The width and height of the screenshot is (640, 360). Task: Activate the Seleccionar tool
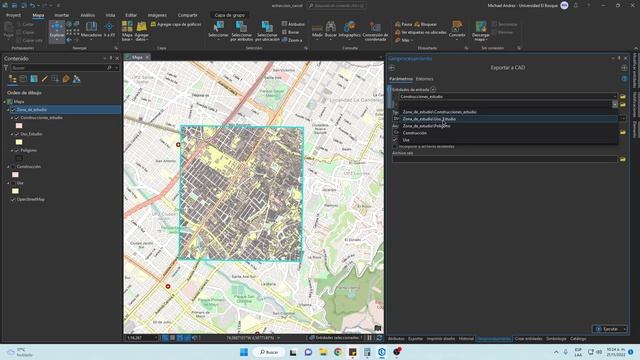pyautogui.click(x=218, y=30)
